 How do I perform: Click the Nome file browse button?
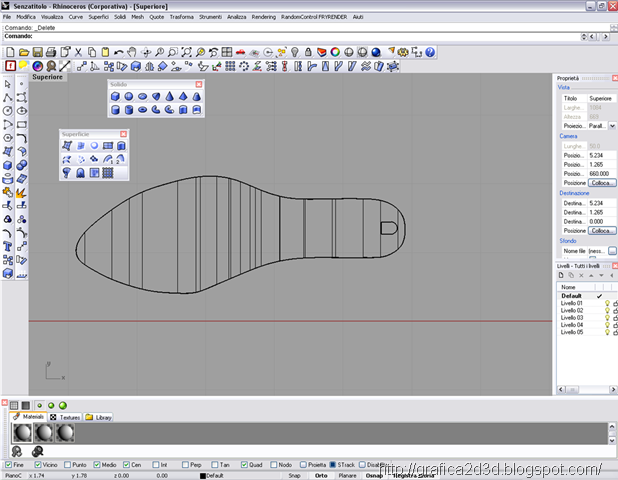coord(612,251)
